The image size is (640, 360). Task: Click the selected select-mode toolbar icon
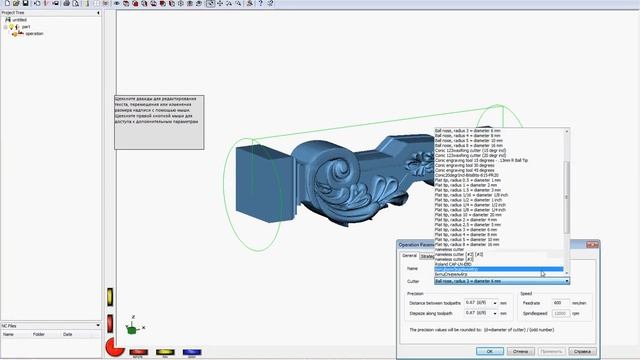tap(210, 4)
